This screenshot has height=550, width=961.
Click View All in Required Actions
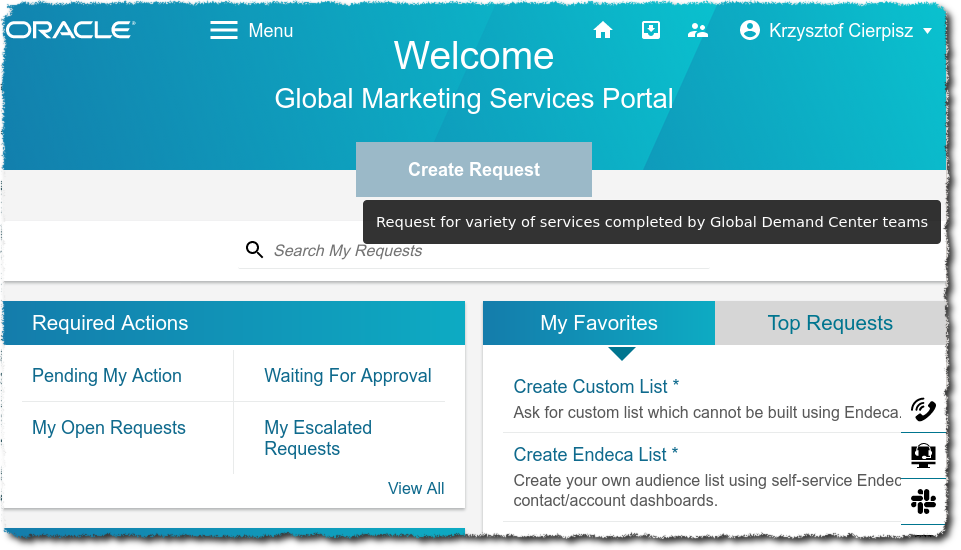[x=416, y=488]
